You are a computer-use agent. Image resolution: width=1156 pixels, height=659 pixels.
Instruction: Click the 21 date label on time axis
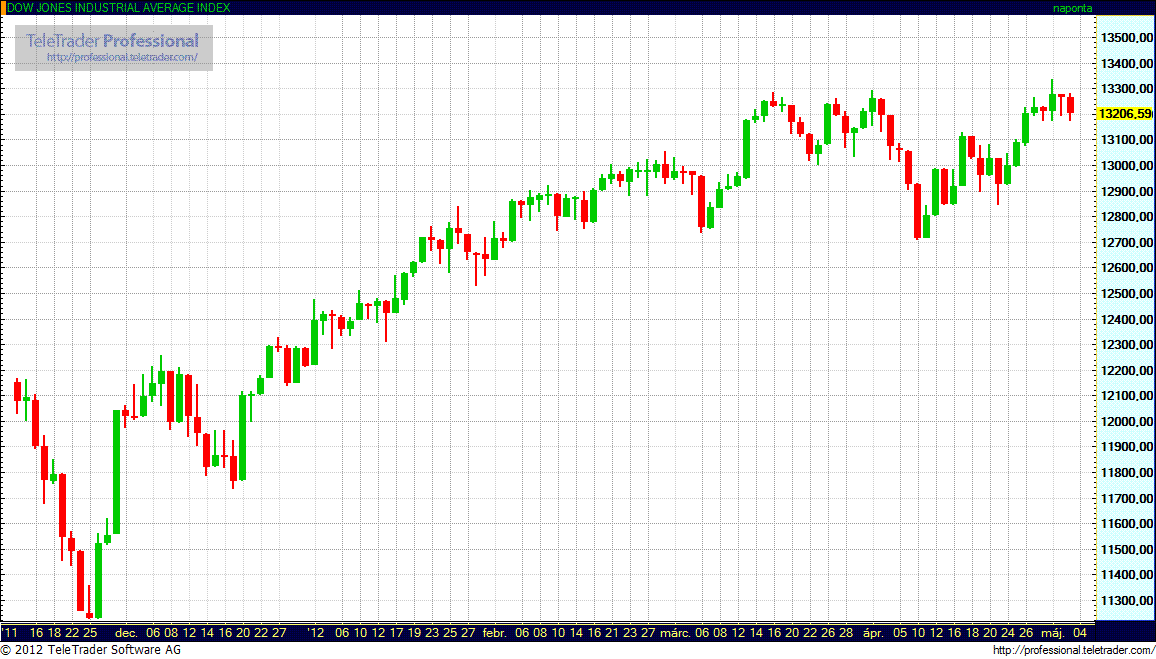[611, 632]
